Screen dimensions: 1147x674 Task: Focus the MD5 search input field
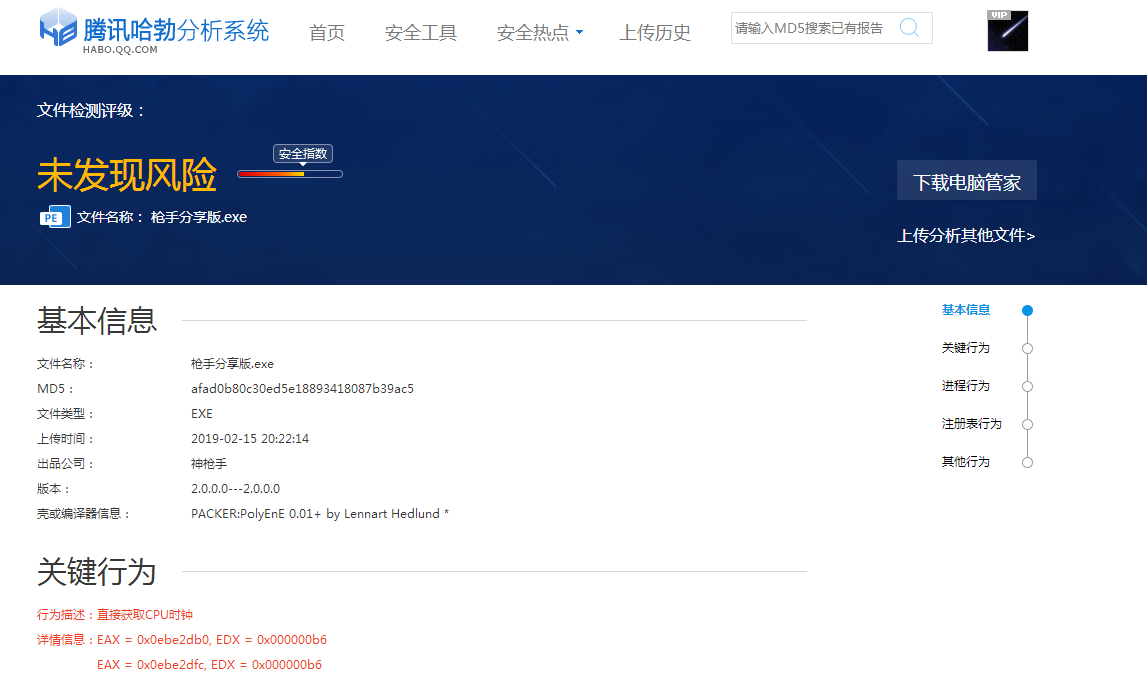[x=814, y=28]
